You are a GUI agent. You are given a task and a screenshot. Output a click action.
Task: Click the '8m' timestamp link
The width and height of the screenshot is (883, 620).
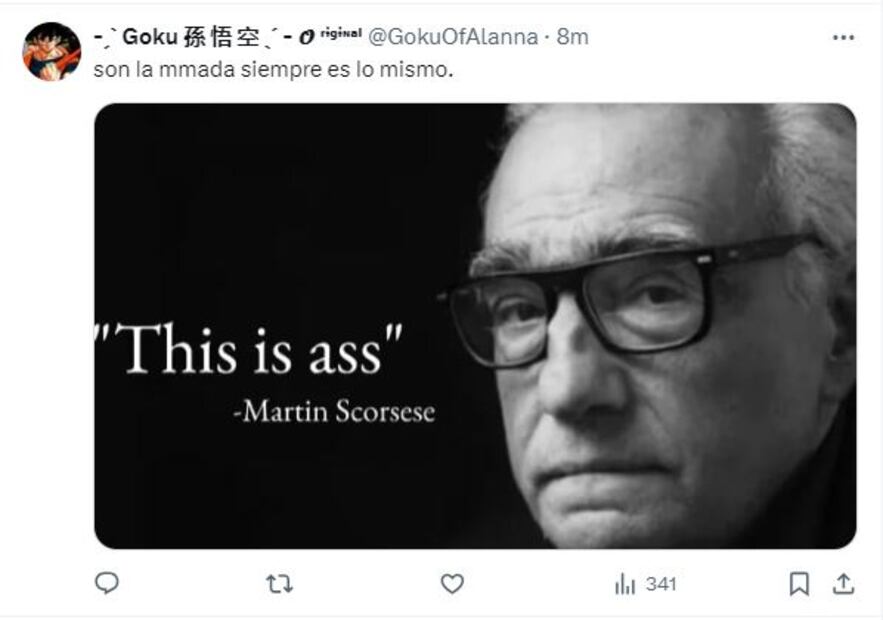(x=572, y=37)
